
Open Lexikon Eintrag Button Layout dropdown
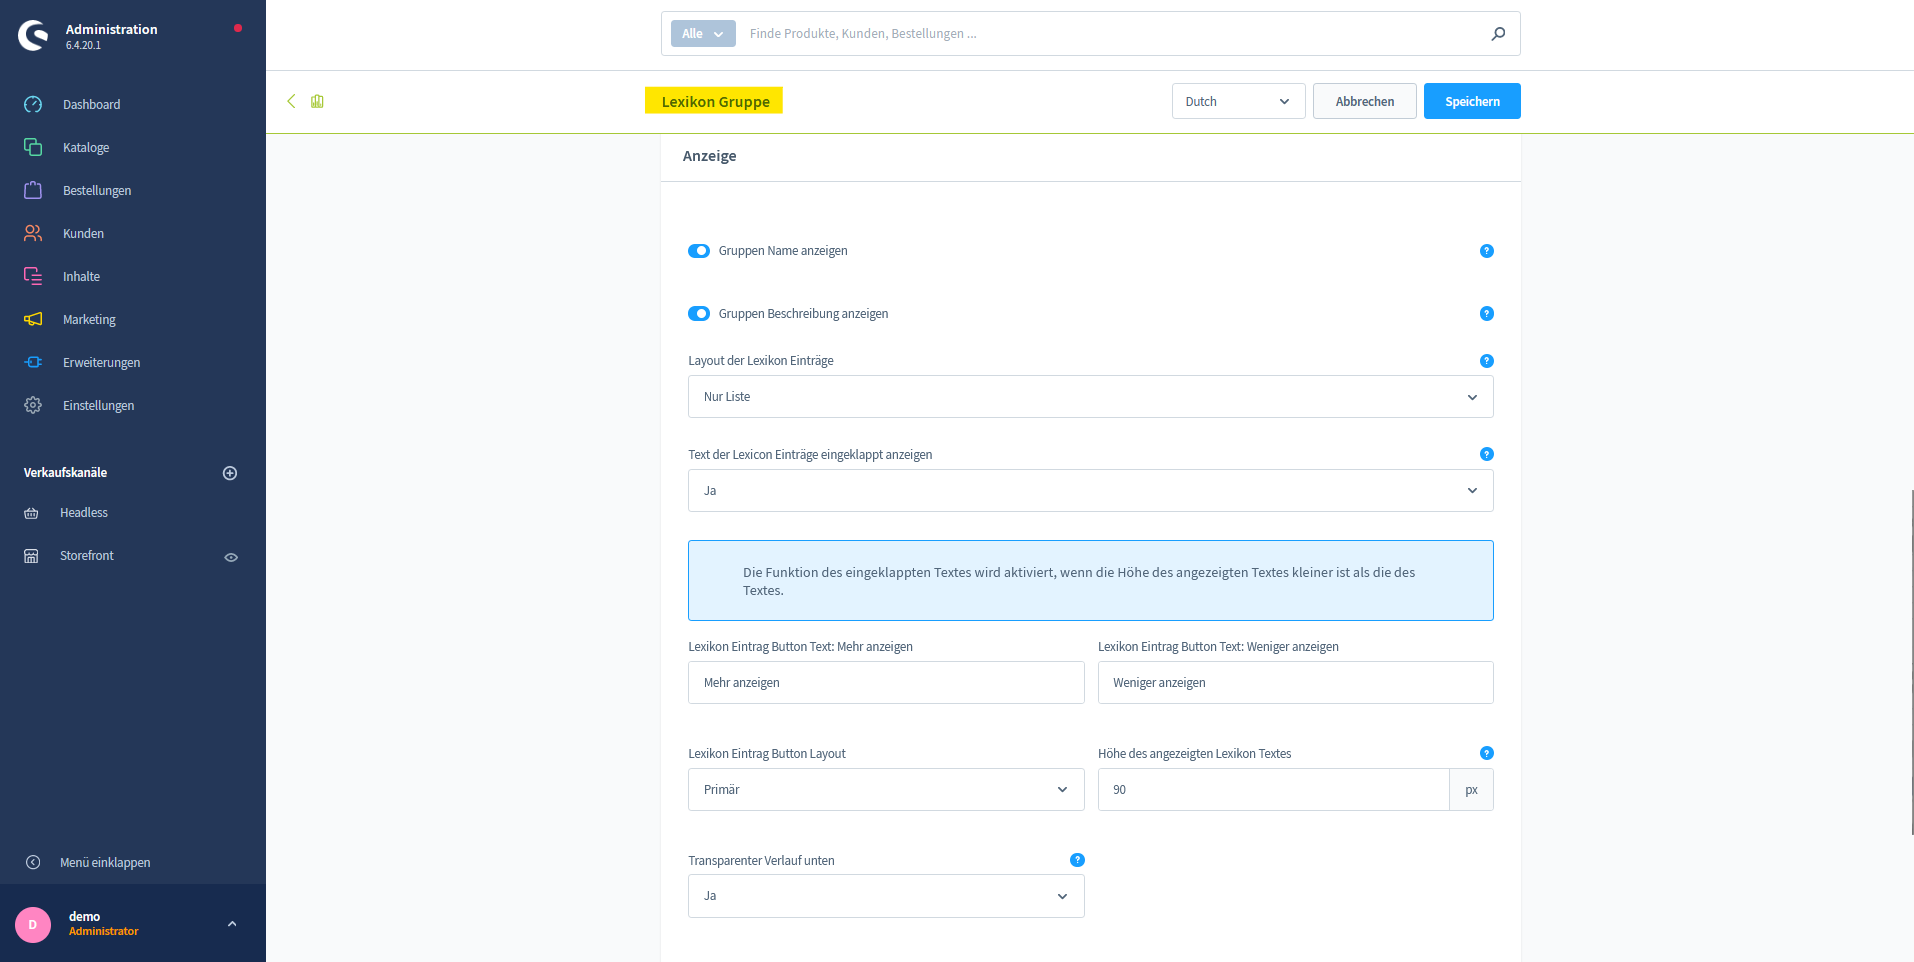tap(886, 790)
